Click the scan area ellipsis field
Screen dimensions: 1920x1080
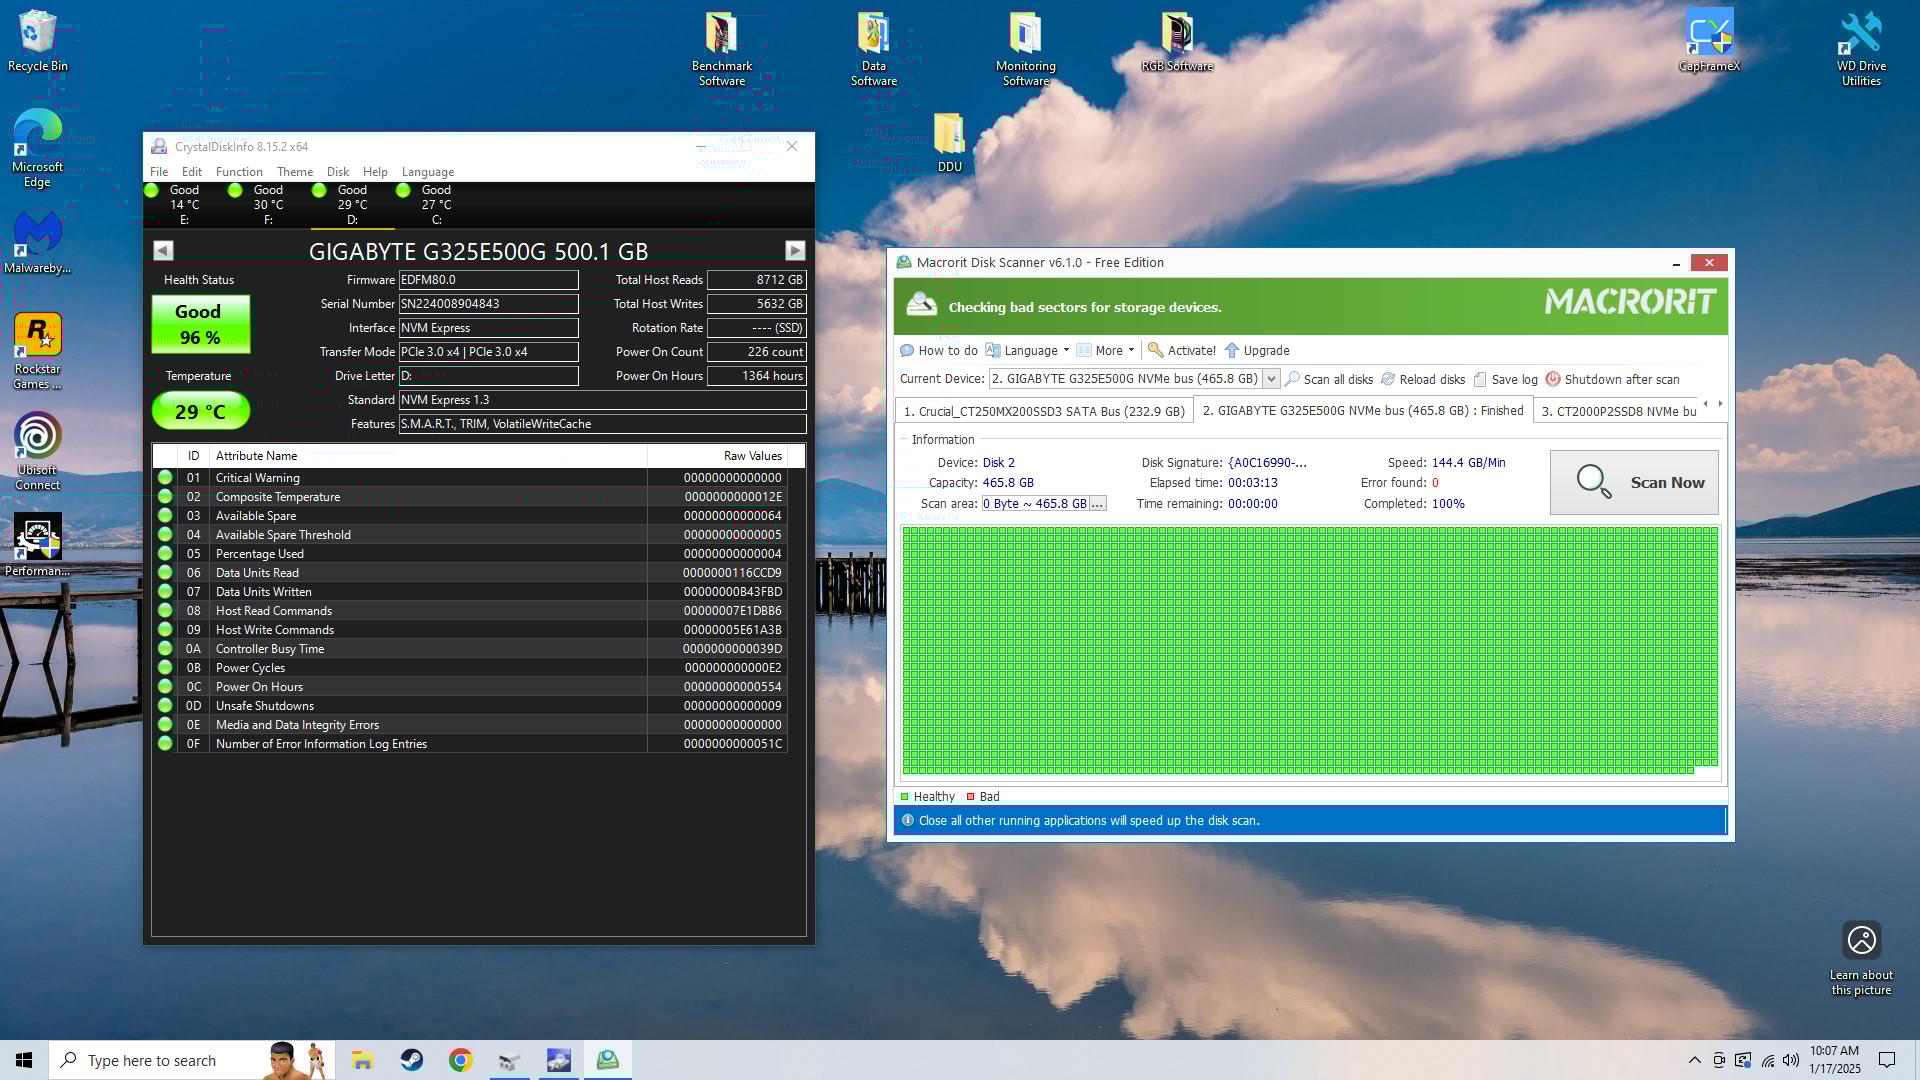pos(1097,504)
